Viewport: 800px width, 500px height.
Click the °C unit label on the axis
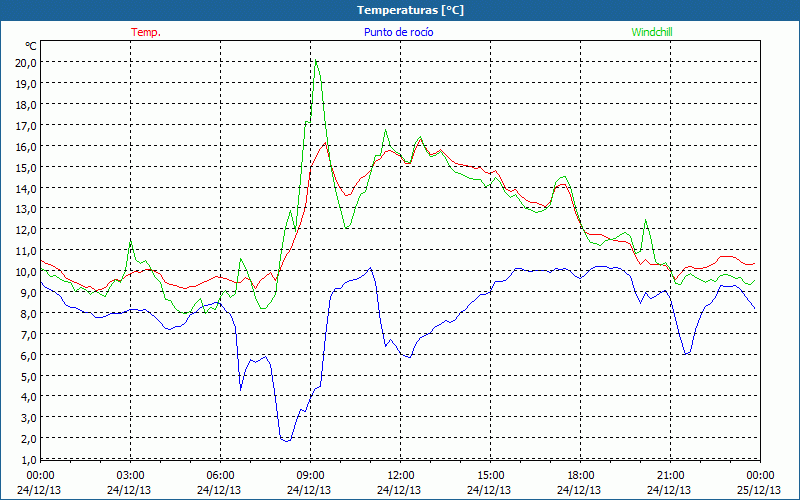31,46
